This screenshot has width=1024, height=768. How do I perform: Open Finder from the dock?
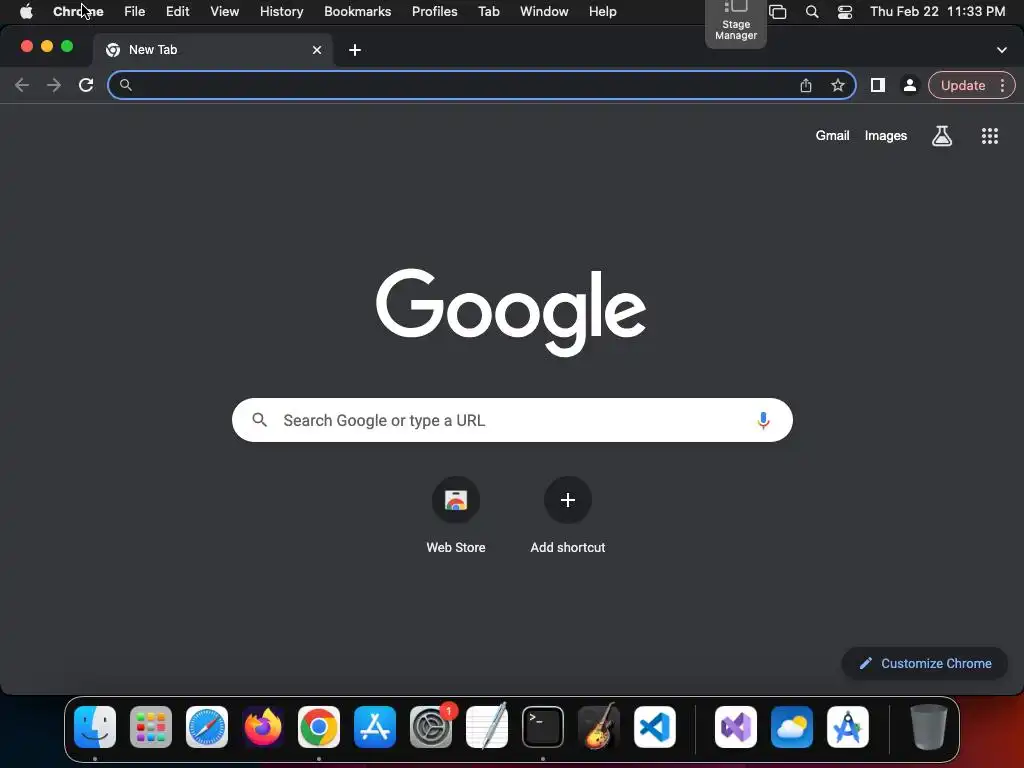tap(95, 726)
